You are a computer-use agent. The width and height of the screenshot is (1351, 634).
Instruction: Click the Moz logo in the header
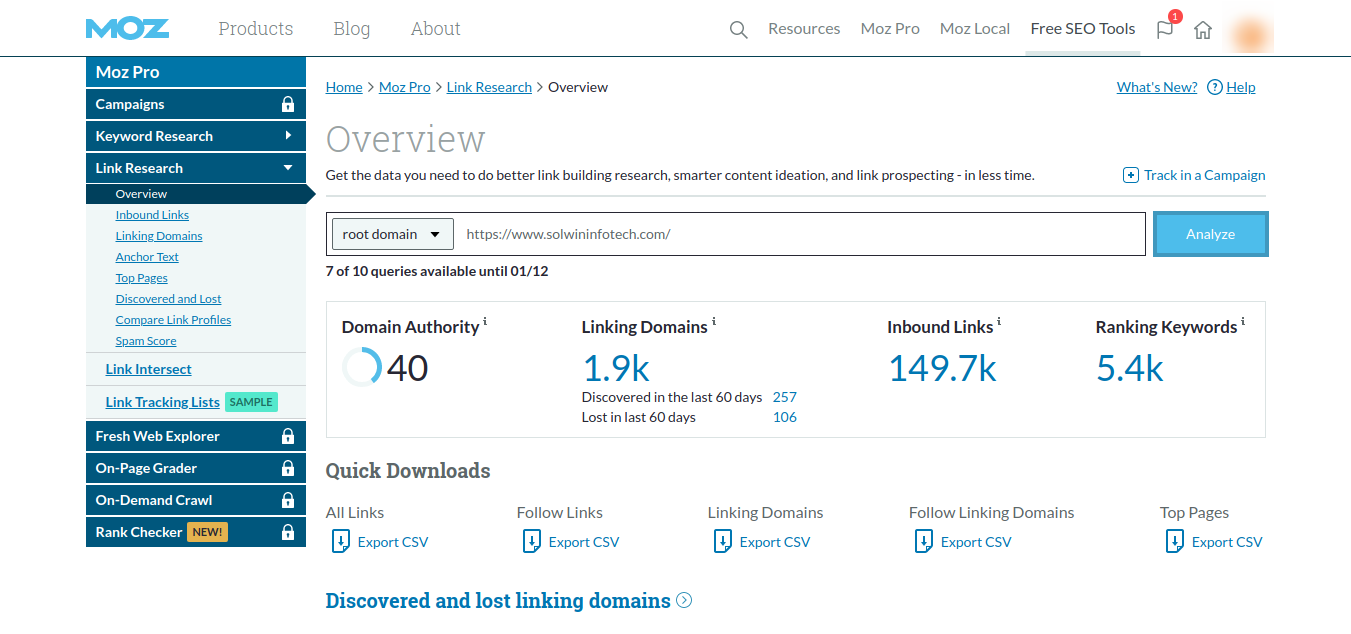pos(127,28)
